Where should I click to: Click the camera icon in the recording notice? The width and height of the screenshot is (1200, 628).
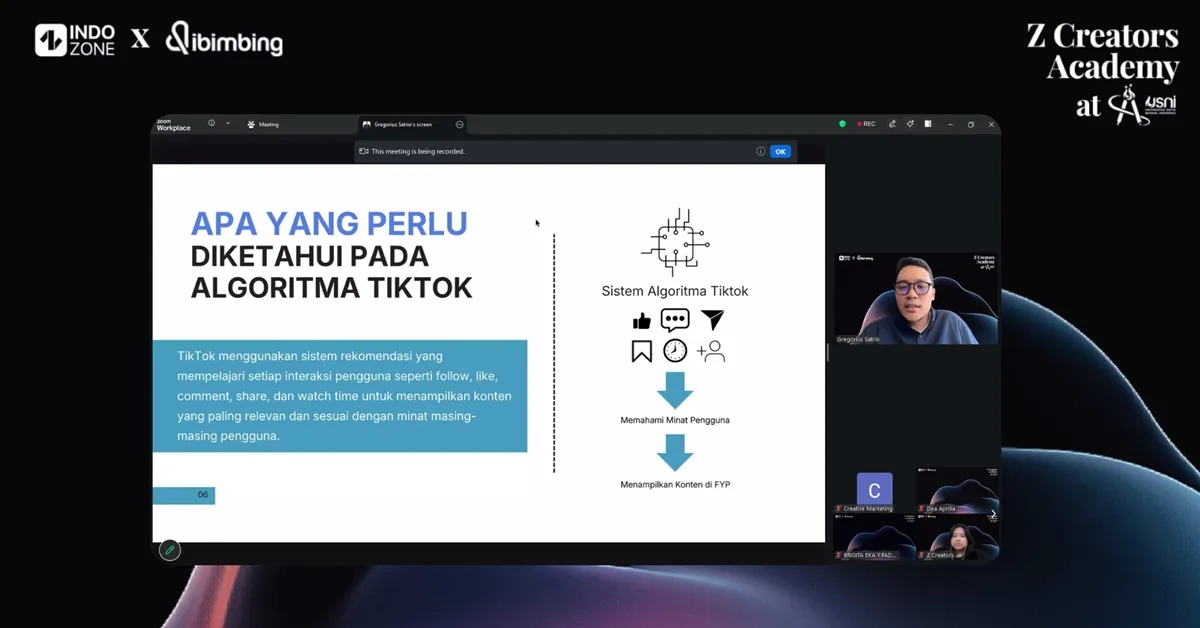364,151
